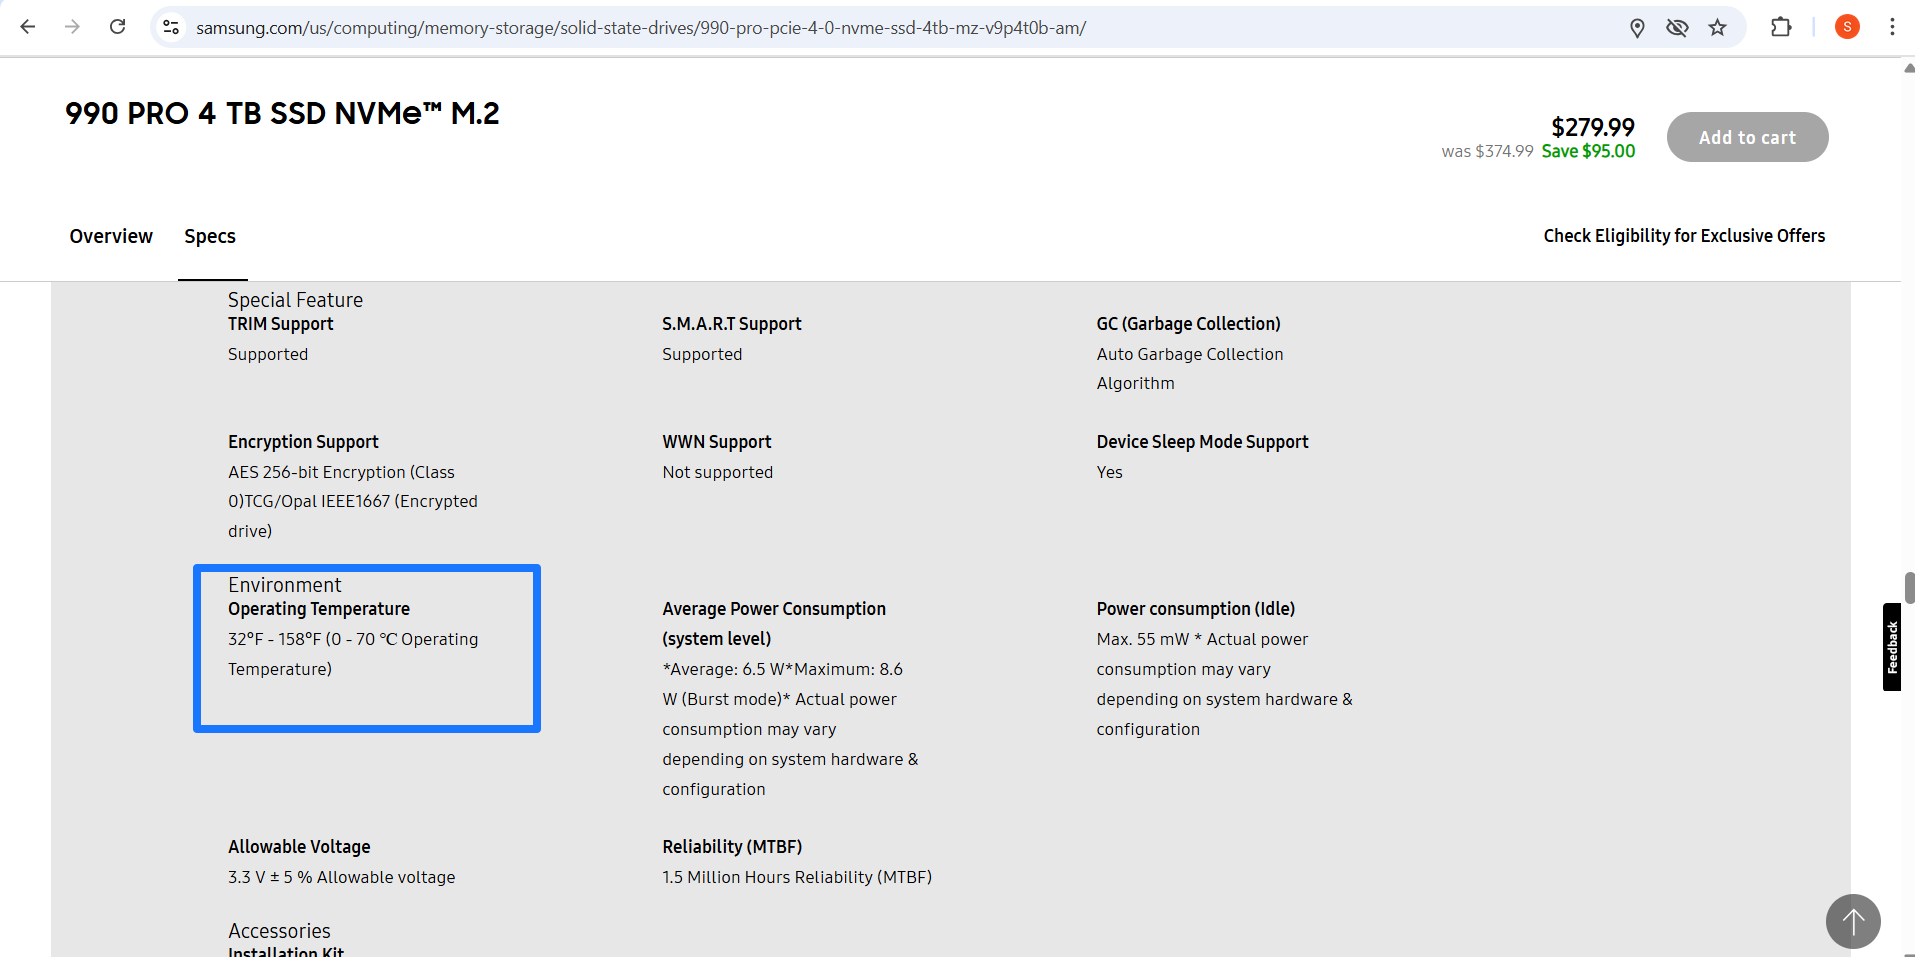Click the 'Accessories' section heading
Viewport: 1915px width, 957px height.
(279, 931)
